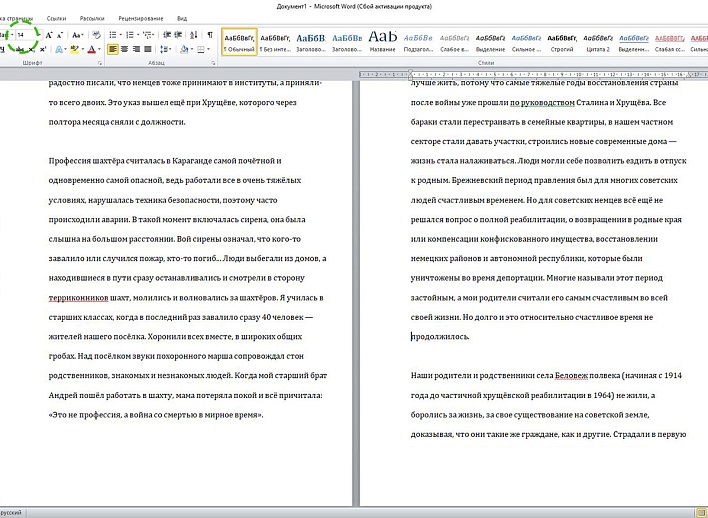The width and height of the screenshot is (708, 518).
Task: Click the русский language indicator in status bar
Action: (10, 513)
